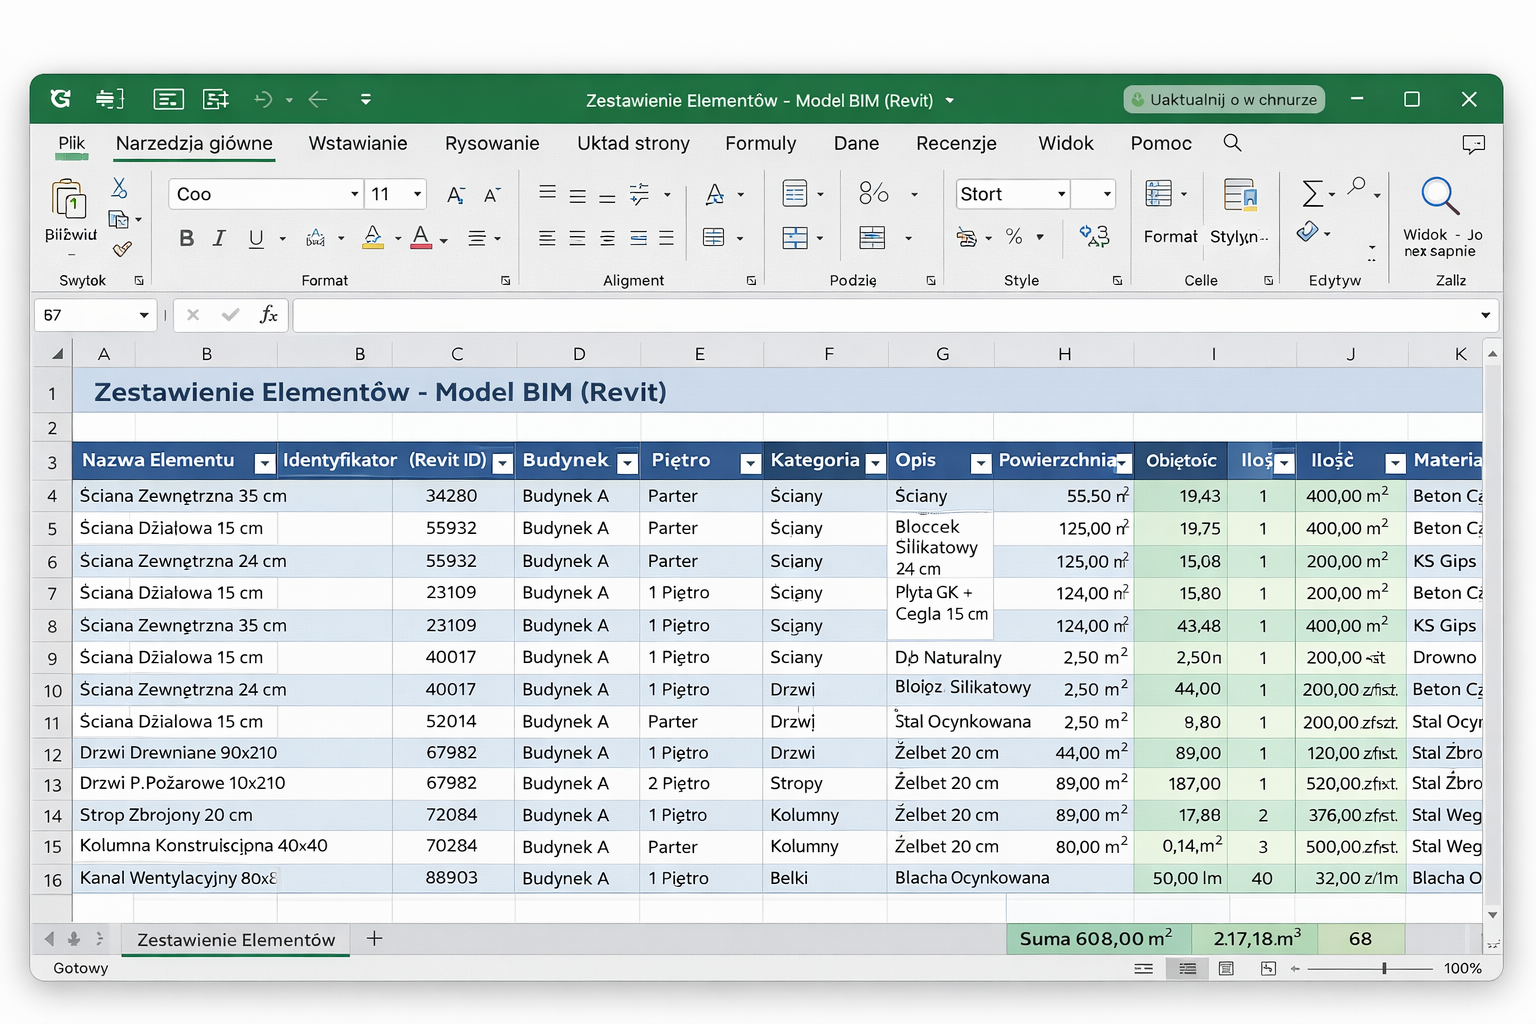The height and width of the screenshot is (1024, 1536).
Task: Open the Wstawianie ribbon tab
Action: [x=357, y=143]
